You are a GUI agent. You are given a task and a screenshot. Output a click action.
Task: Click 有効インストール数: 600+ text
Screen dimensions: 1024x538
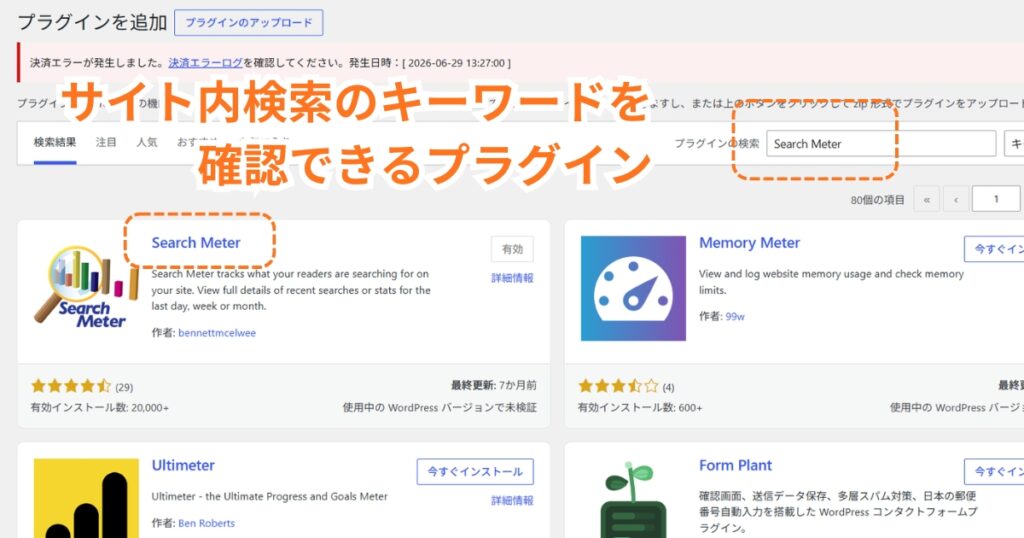coord(640,407)
